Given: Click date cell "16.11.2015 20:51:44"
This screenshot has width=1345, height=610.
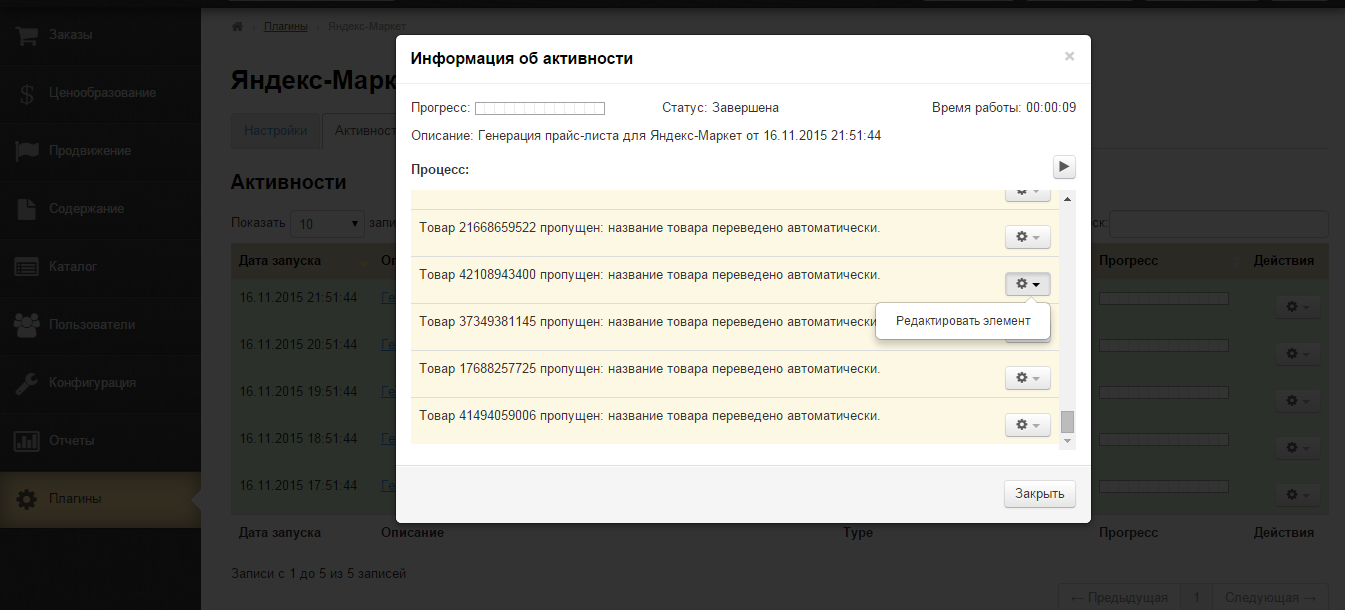Looking at the screenshot, I should (x=298, y=345).
